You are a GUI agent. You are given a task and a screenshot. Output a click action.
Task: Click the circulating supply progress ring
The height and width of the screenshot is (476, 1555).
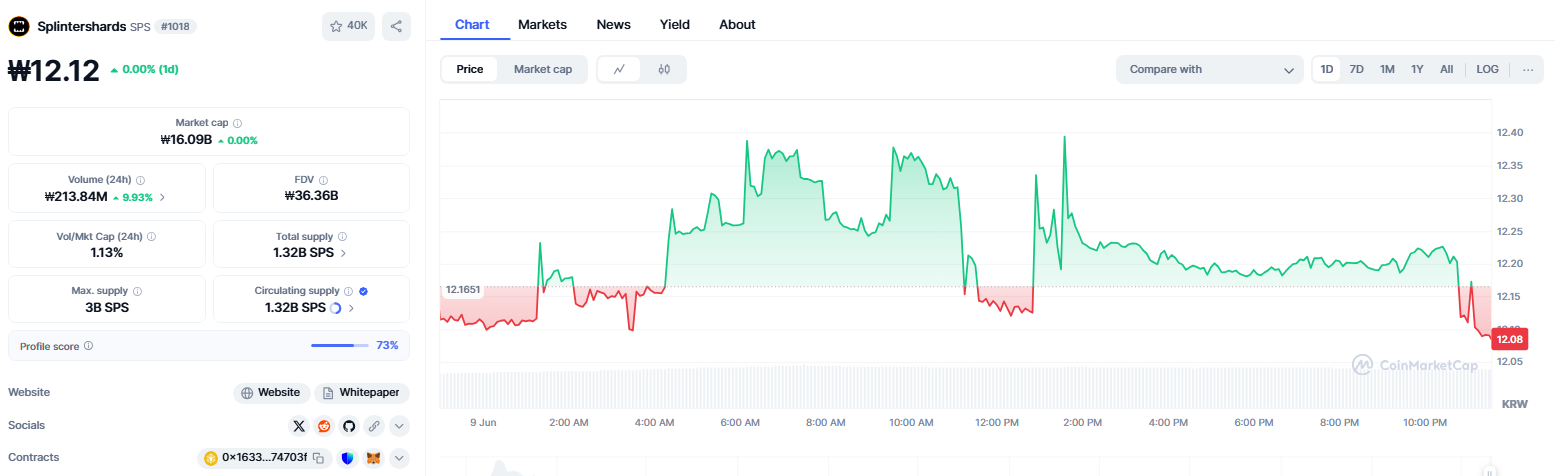coord(335,308)
